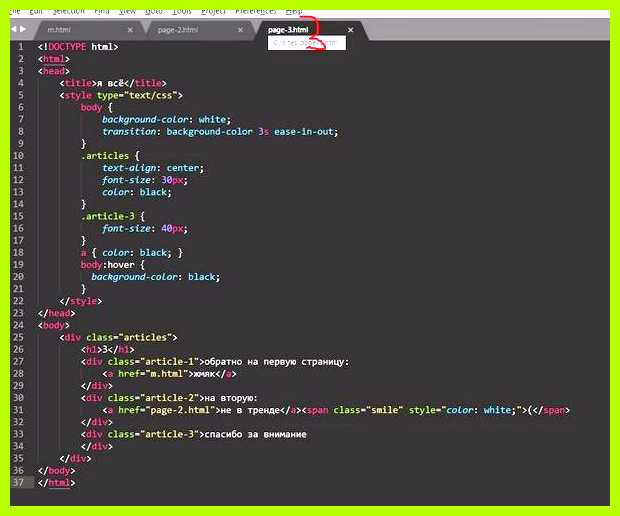Open the Goto menu

[x=154, y=11]
